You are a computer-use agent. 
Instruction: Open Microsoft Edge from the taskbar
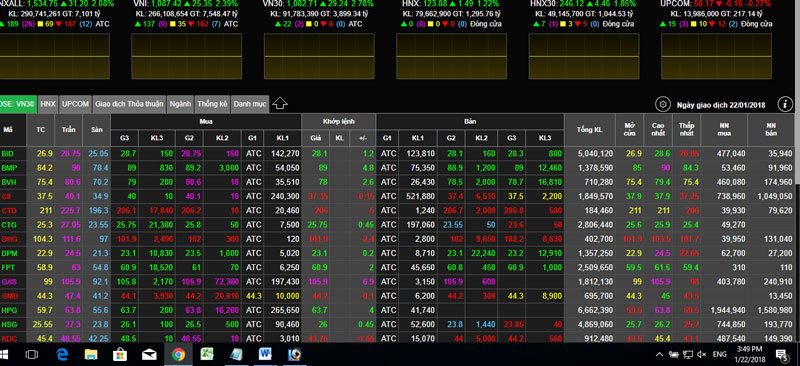pos(63,355)
